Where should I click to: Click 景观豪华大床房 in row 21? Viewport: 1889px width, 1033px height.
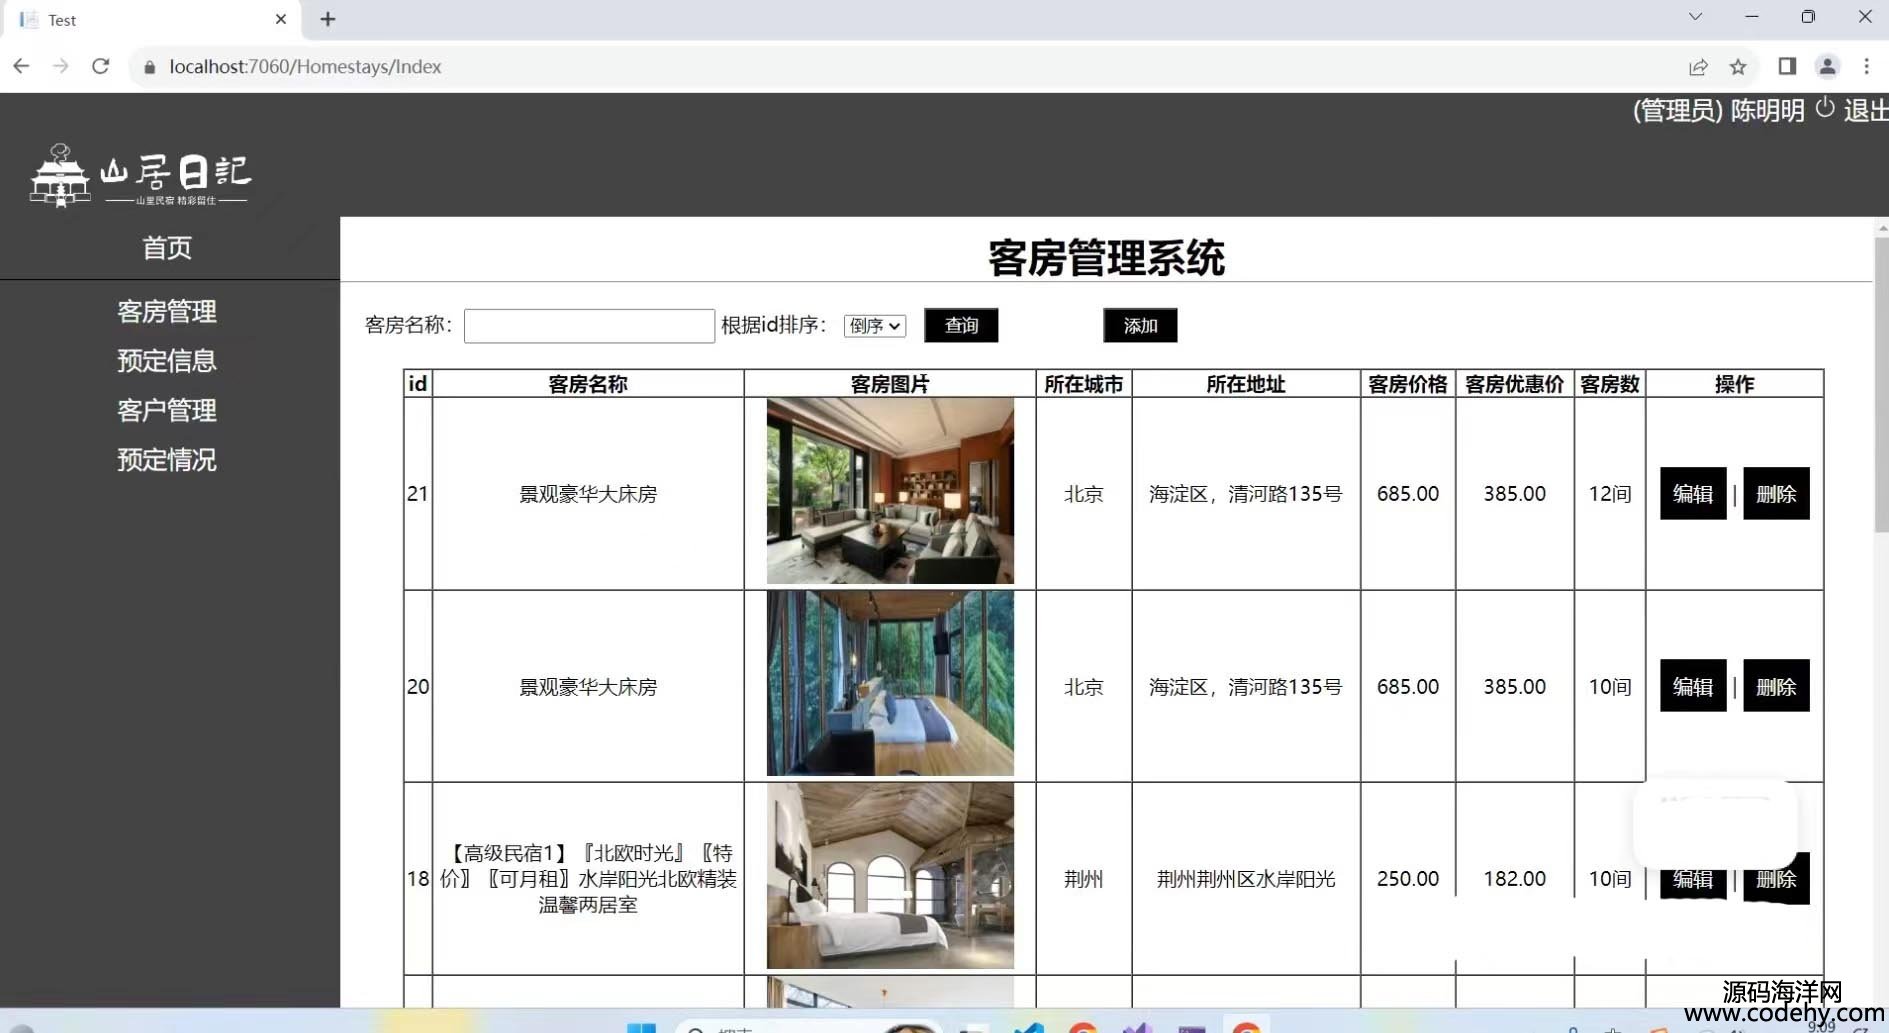tap(588, 494)
